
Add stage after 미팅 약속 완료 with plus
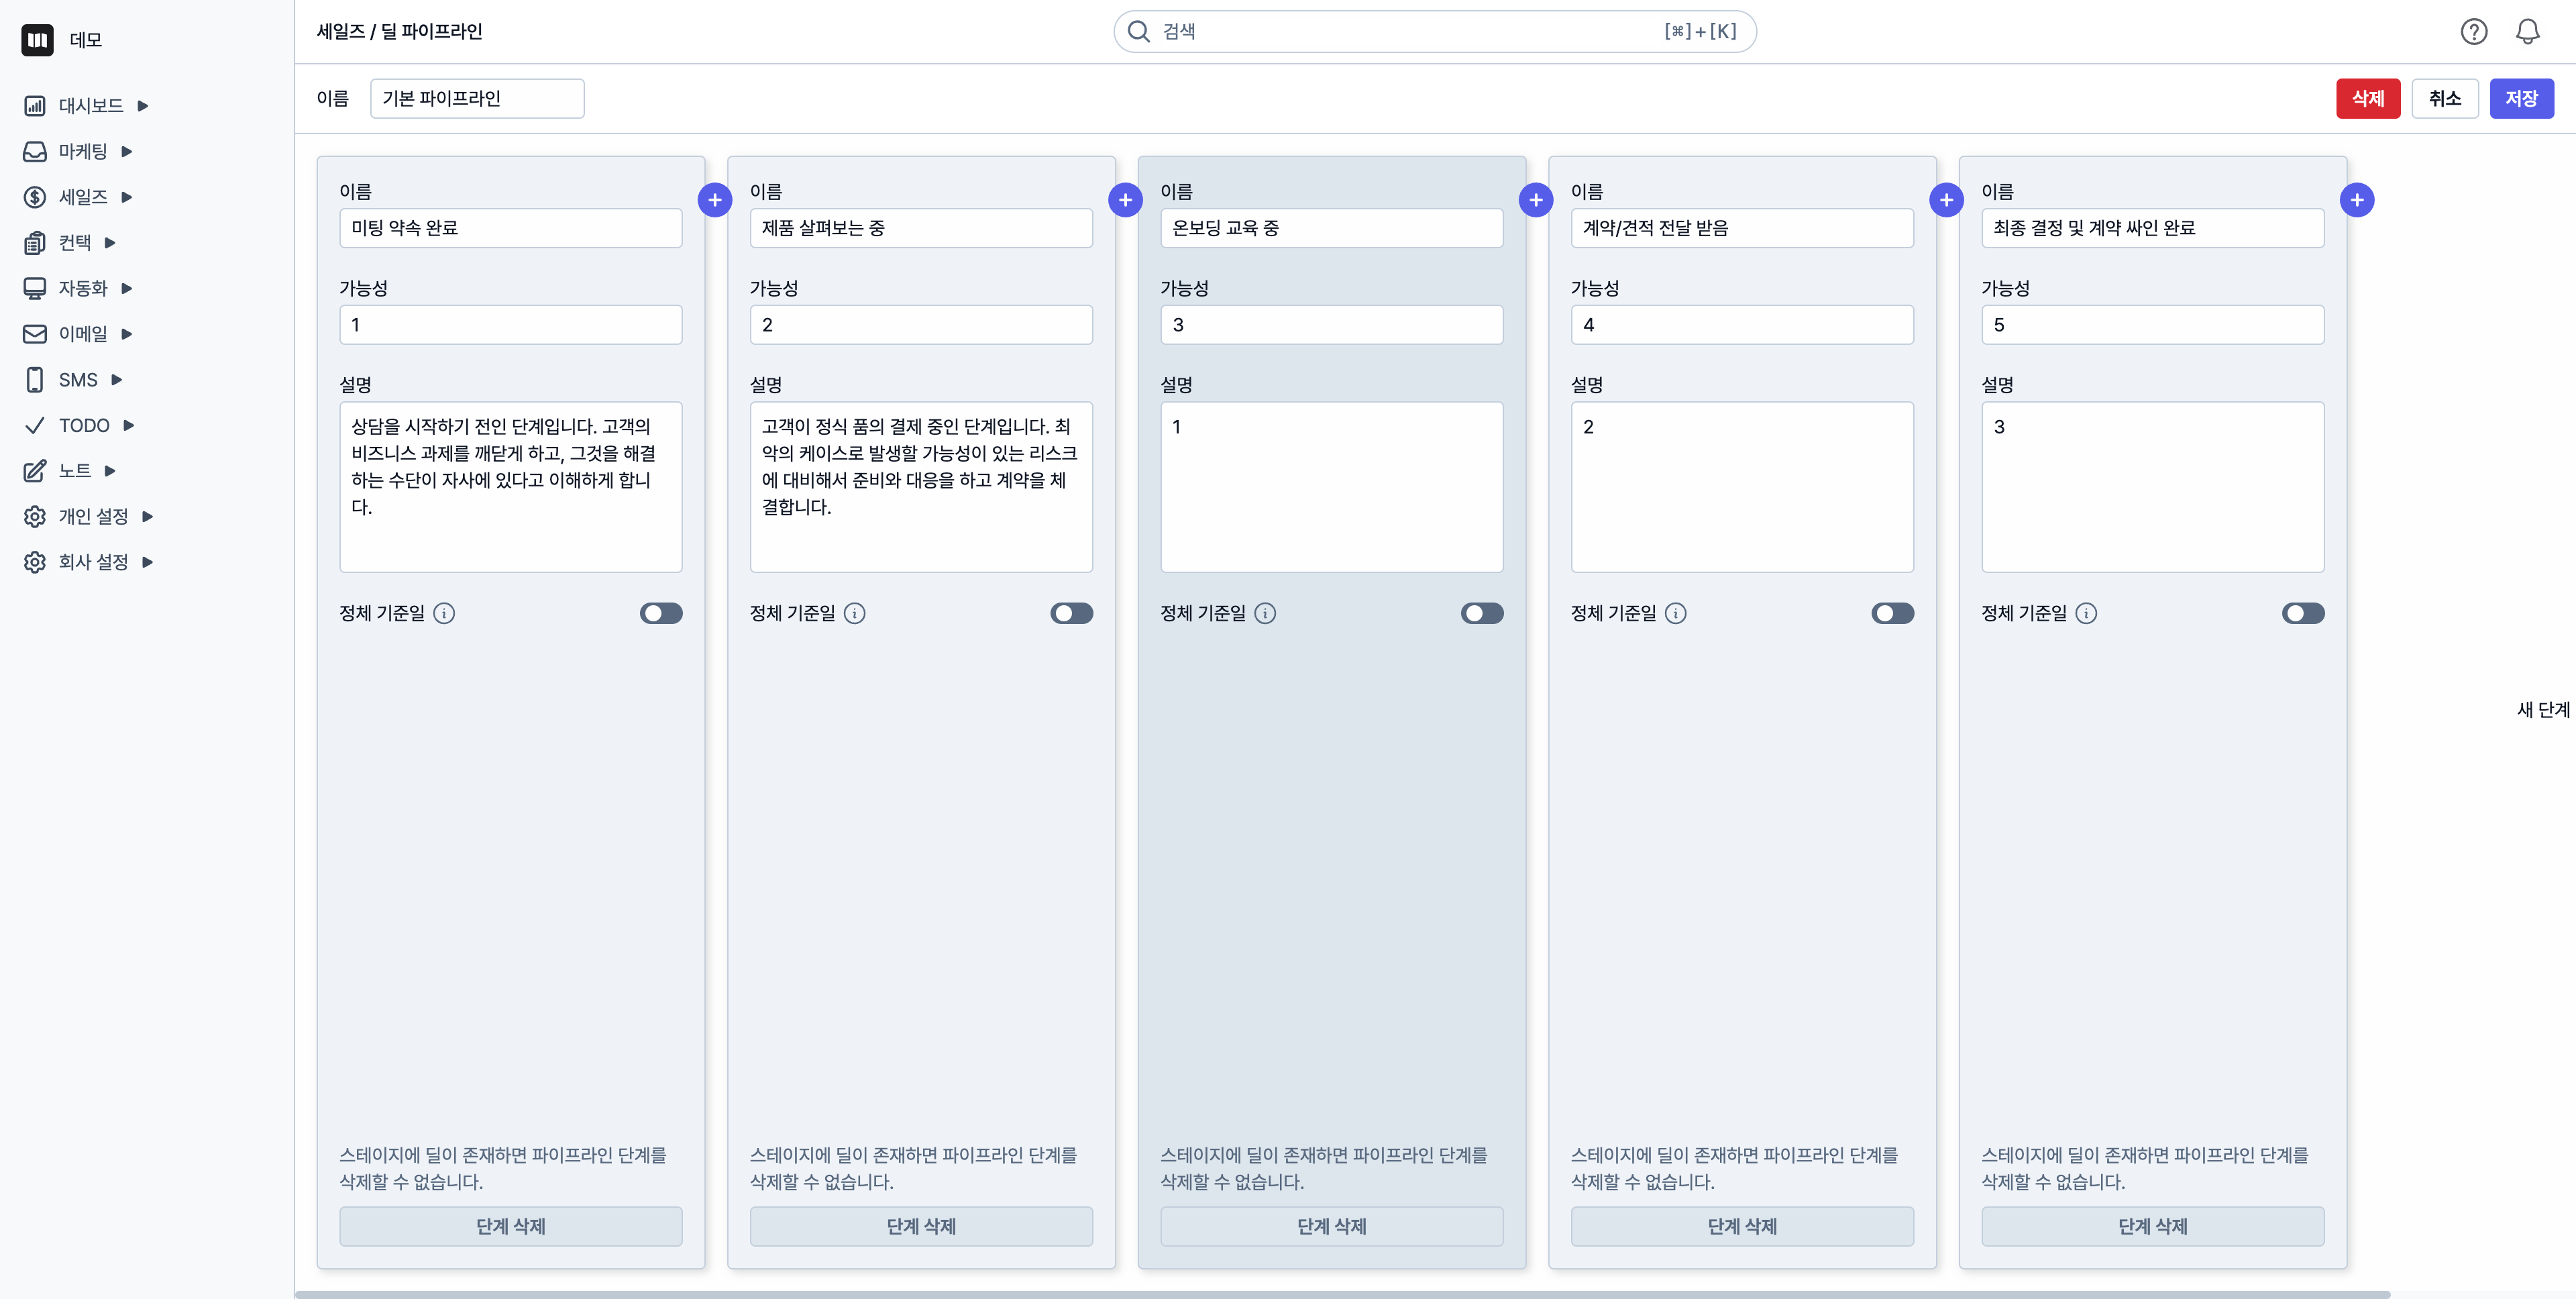[715, 200]
